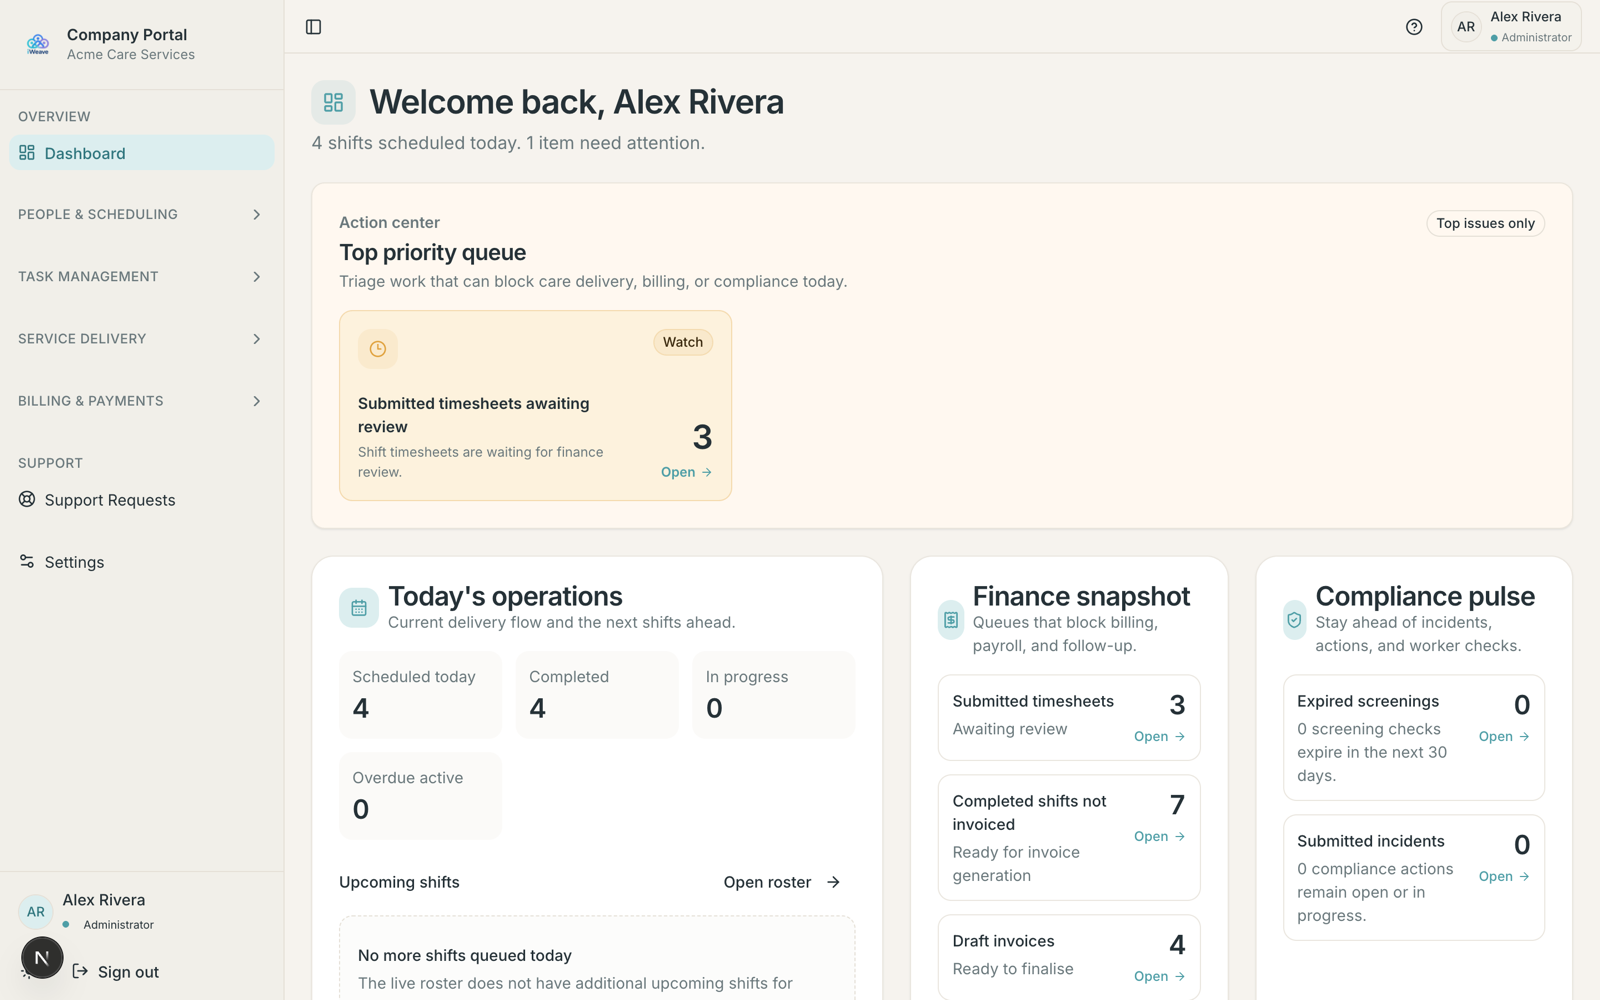Viewport: 1600px width, 1000px height.
Task: Click No more shifts queued today text
Action: pos(465,955)
